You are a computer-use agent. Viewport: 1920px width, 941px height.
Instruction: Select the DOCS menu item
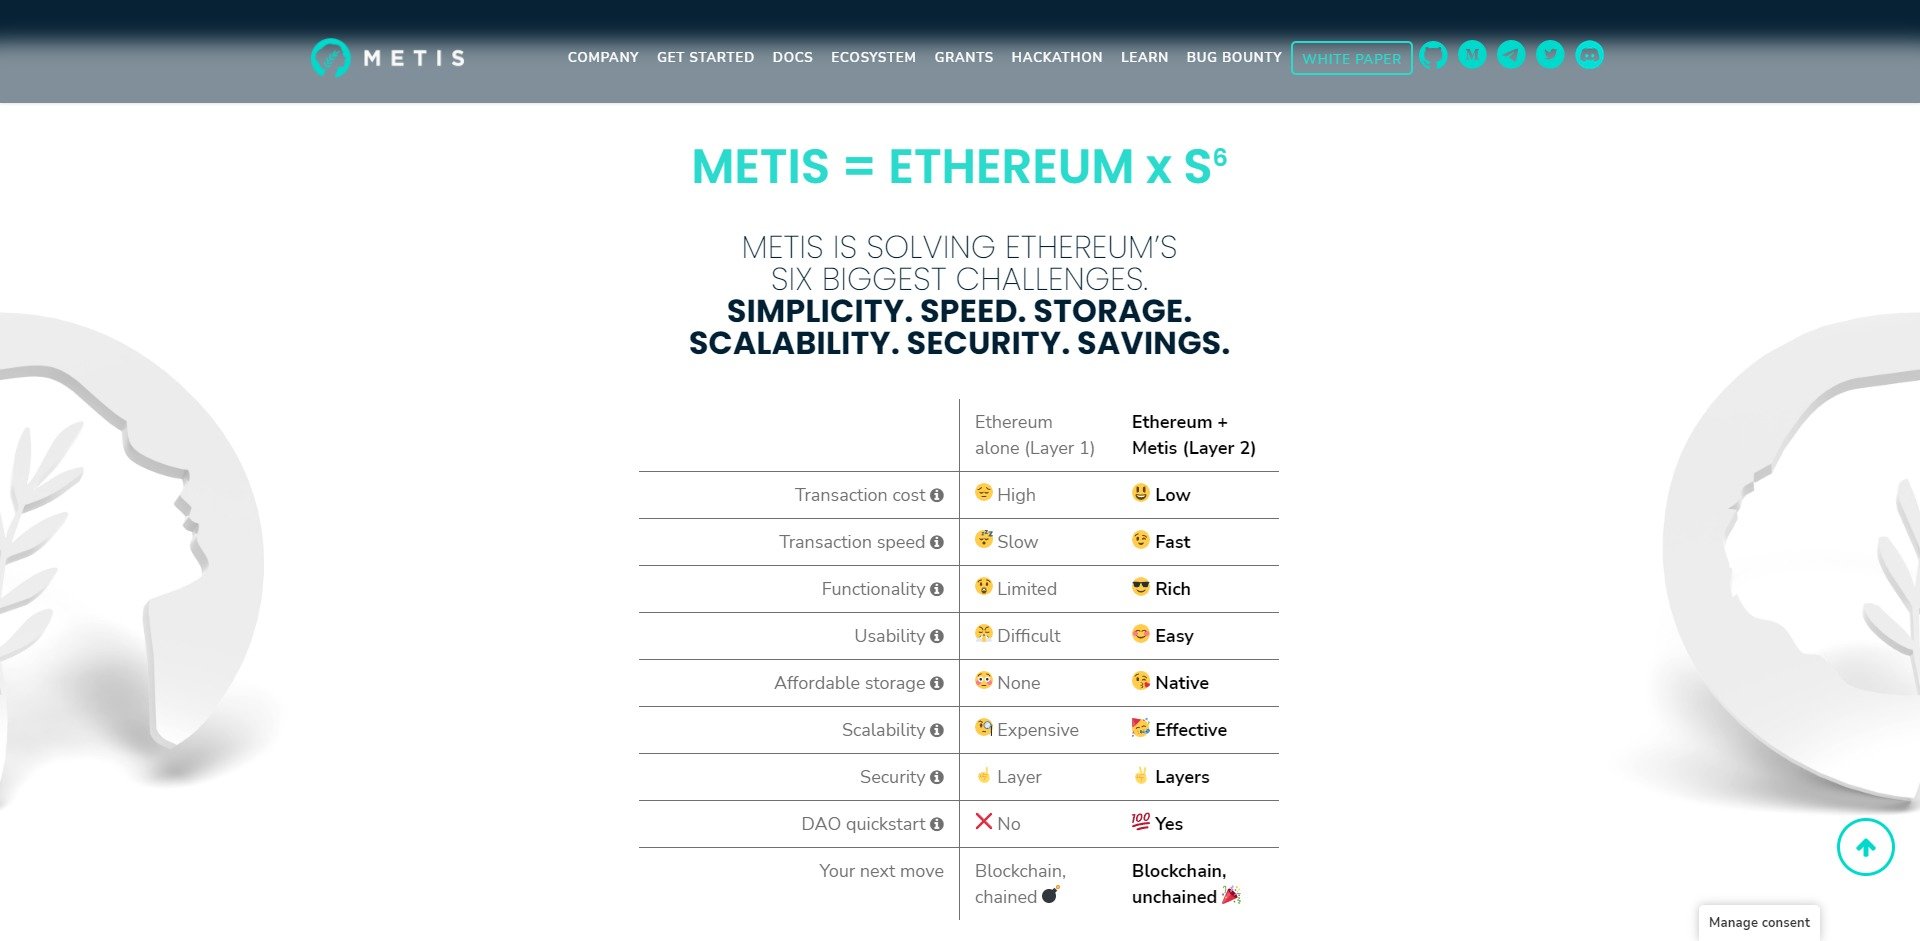coord(792,57)
